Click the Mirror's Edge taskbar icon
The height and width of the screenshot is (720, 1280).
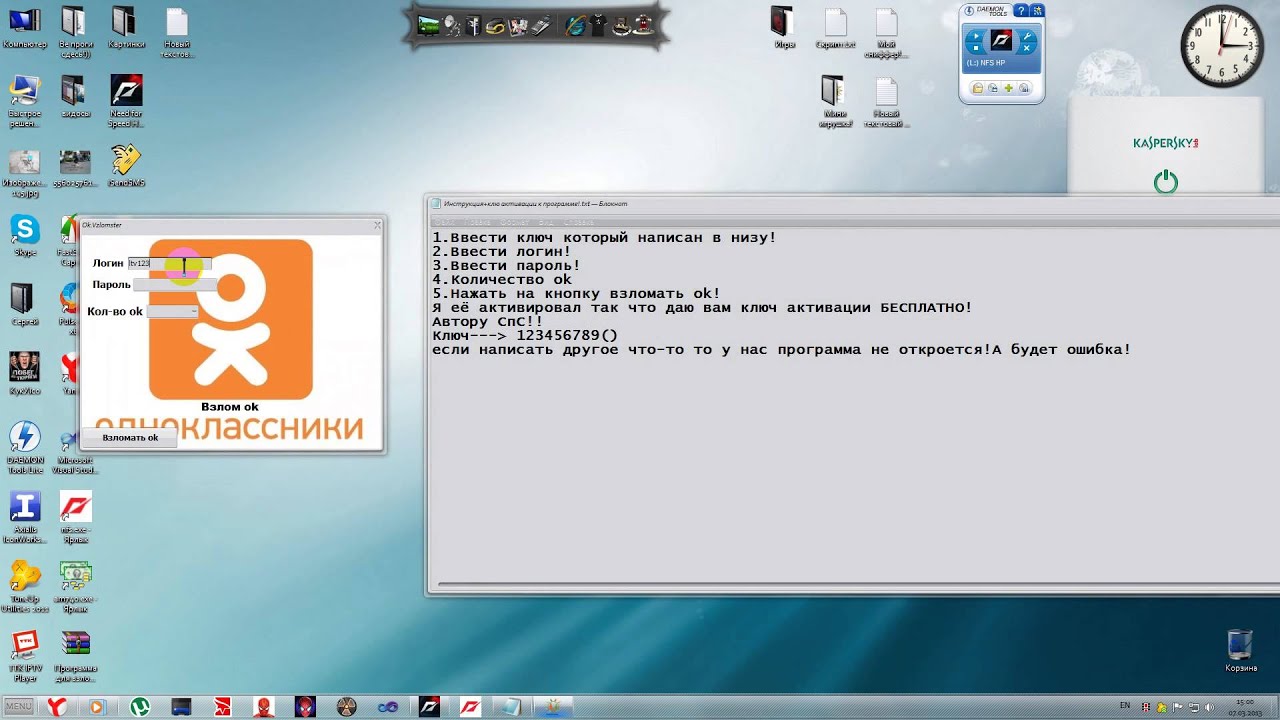(x=222, y=707)
